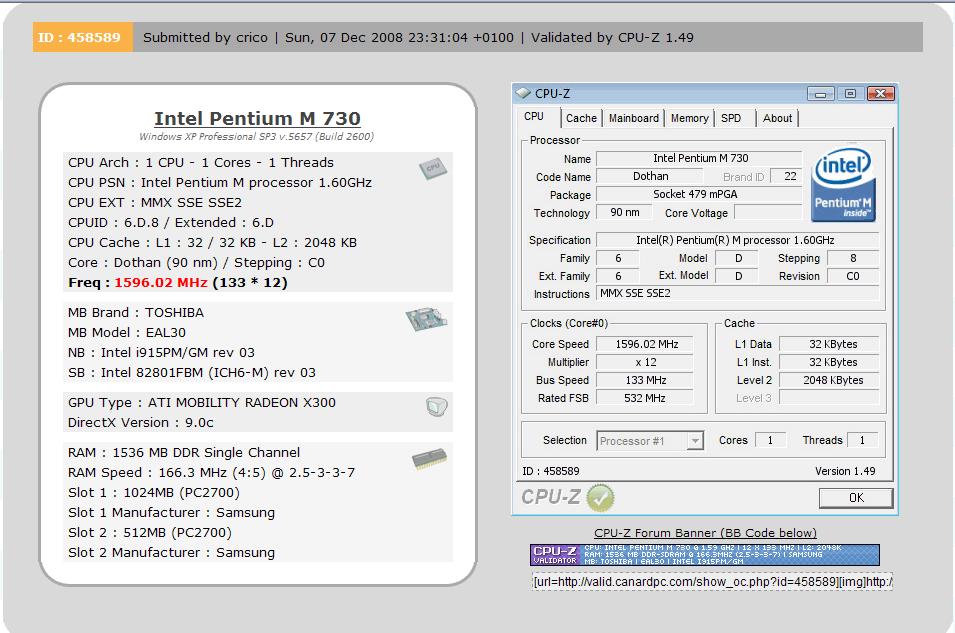Viewport: 955px width, 633px height.
Task: Click the Stepping value 8
Action: click(x=853, y=258)
